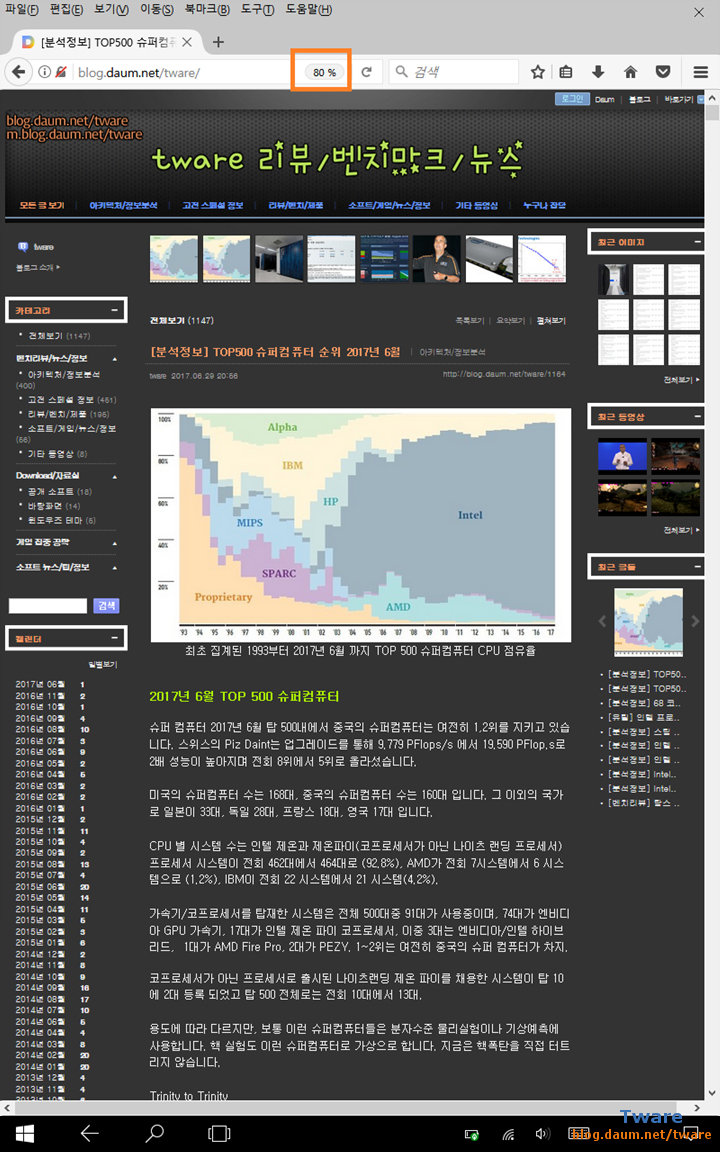Open Task View icon on taskbar

pos(219,1133)
